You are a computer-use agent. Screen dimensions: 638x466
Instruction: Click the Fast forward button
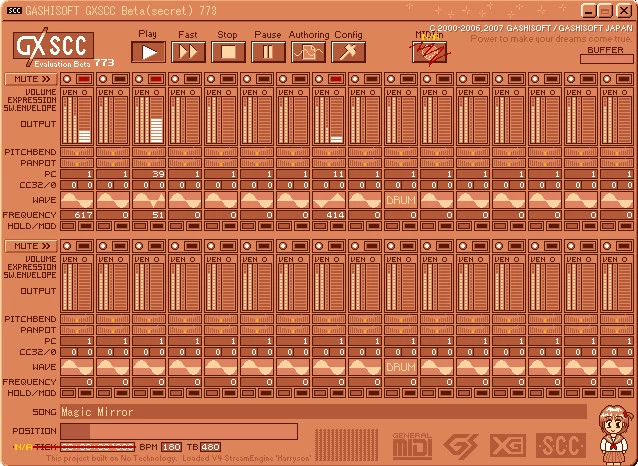coord(188,52)
